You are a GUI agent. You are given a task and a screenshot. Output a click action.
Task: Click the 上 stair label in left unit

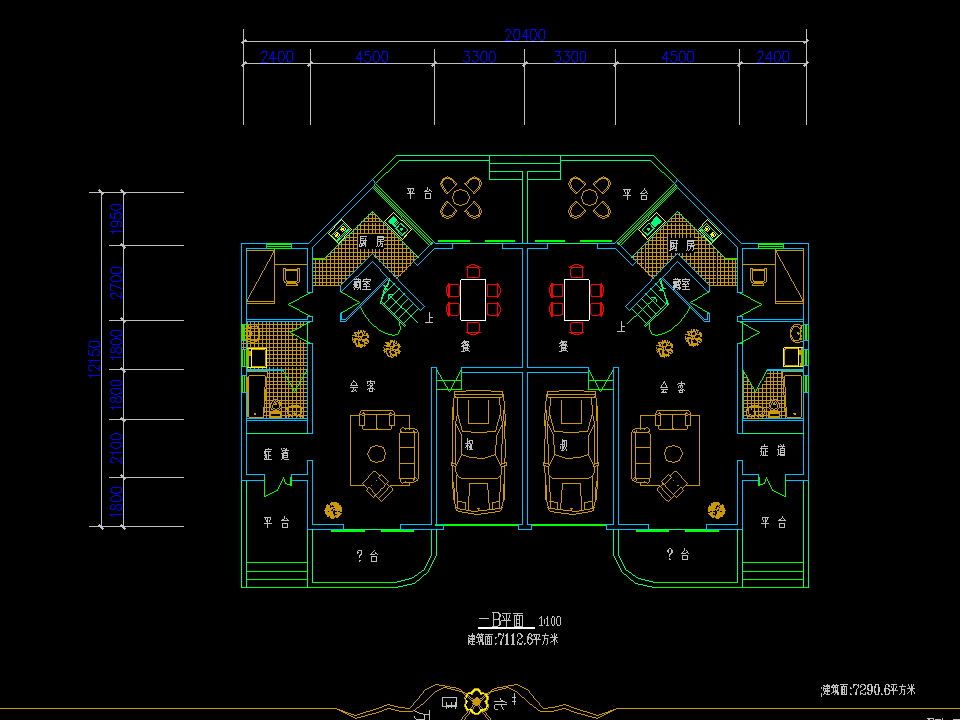(x=429, y=318)
